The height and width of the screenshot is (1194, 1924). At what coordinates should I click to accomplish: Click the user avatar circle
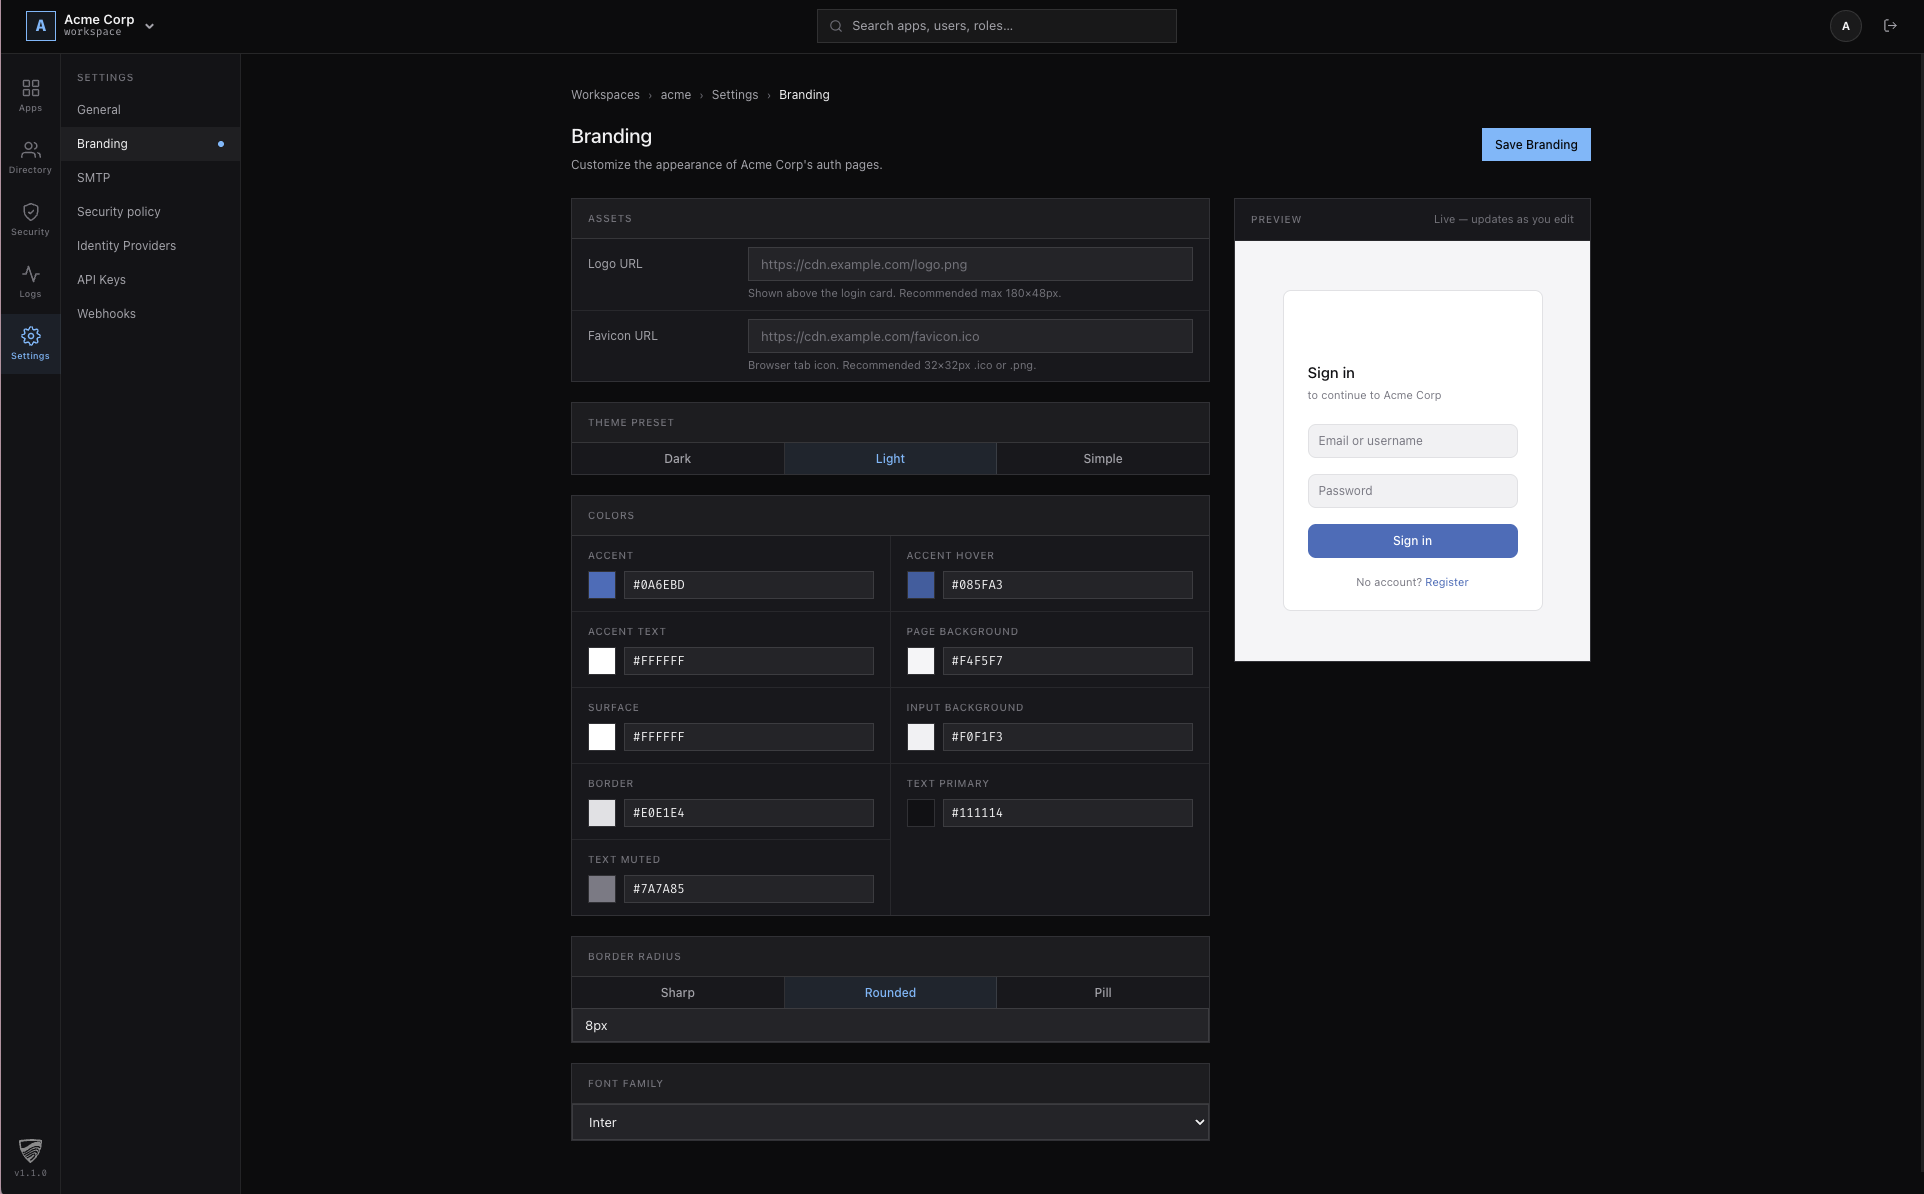coord(1845,26)
